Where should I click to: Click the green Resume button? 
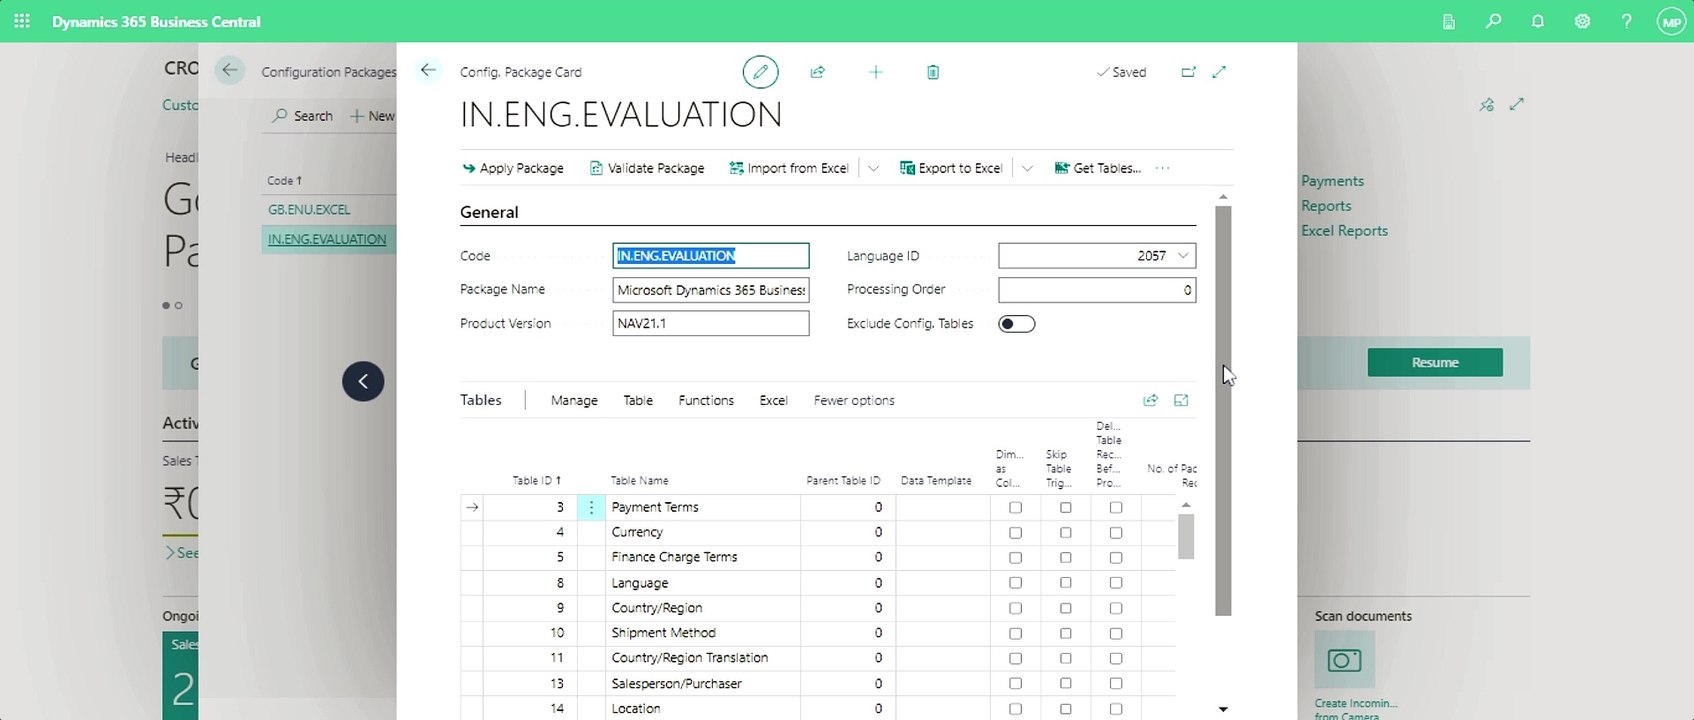(1435, 362)
